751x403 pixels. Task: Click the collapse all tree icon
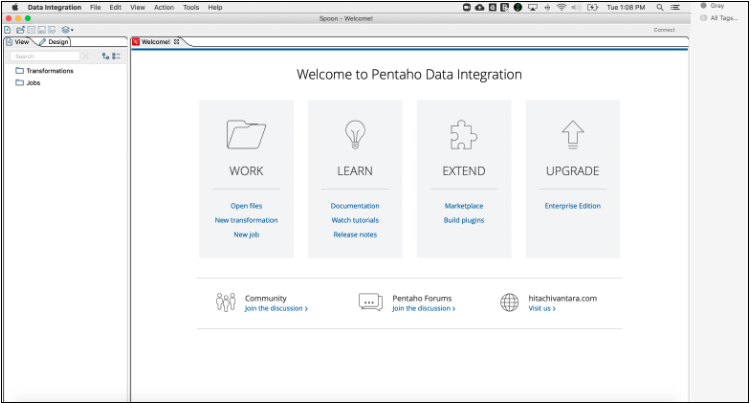(x=117, y=57)
